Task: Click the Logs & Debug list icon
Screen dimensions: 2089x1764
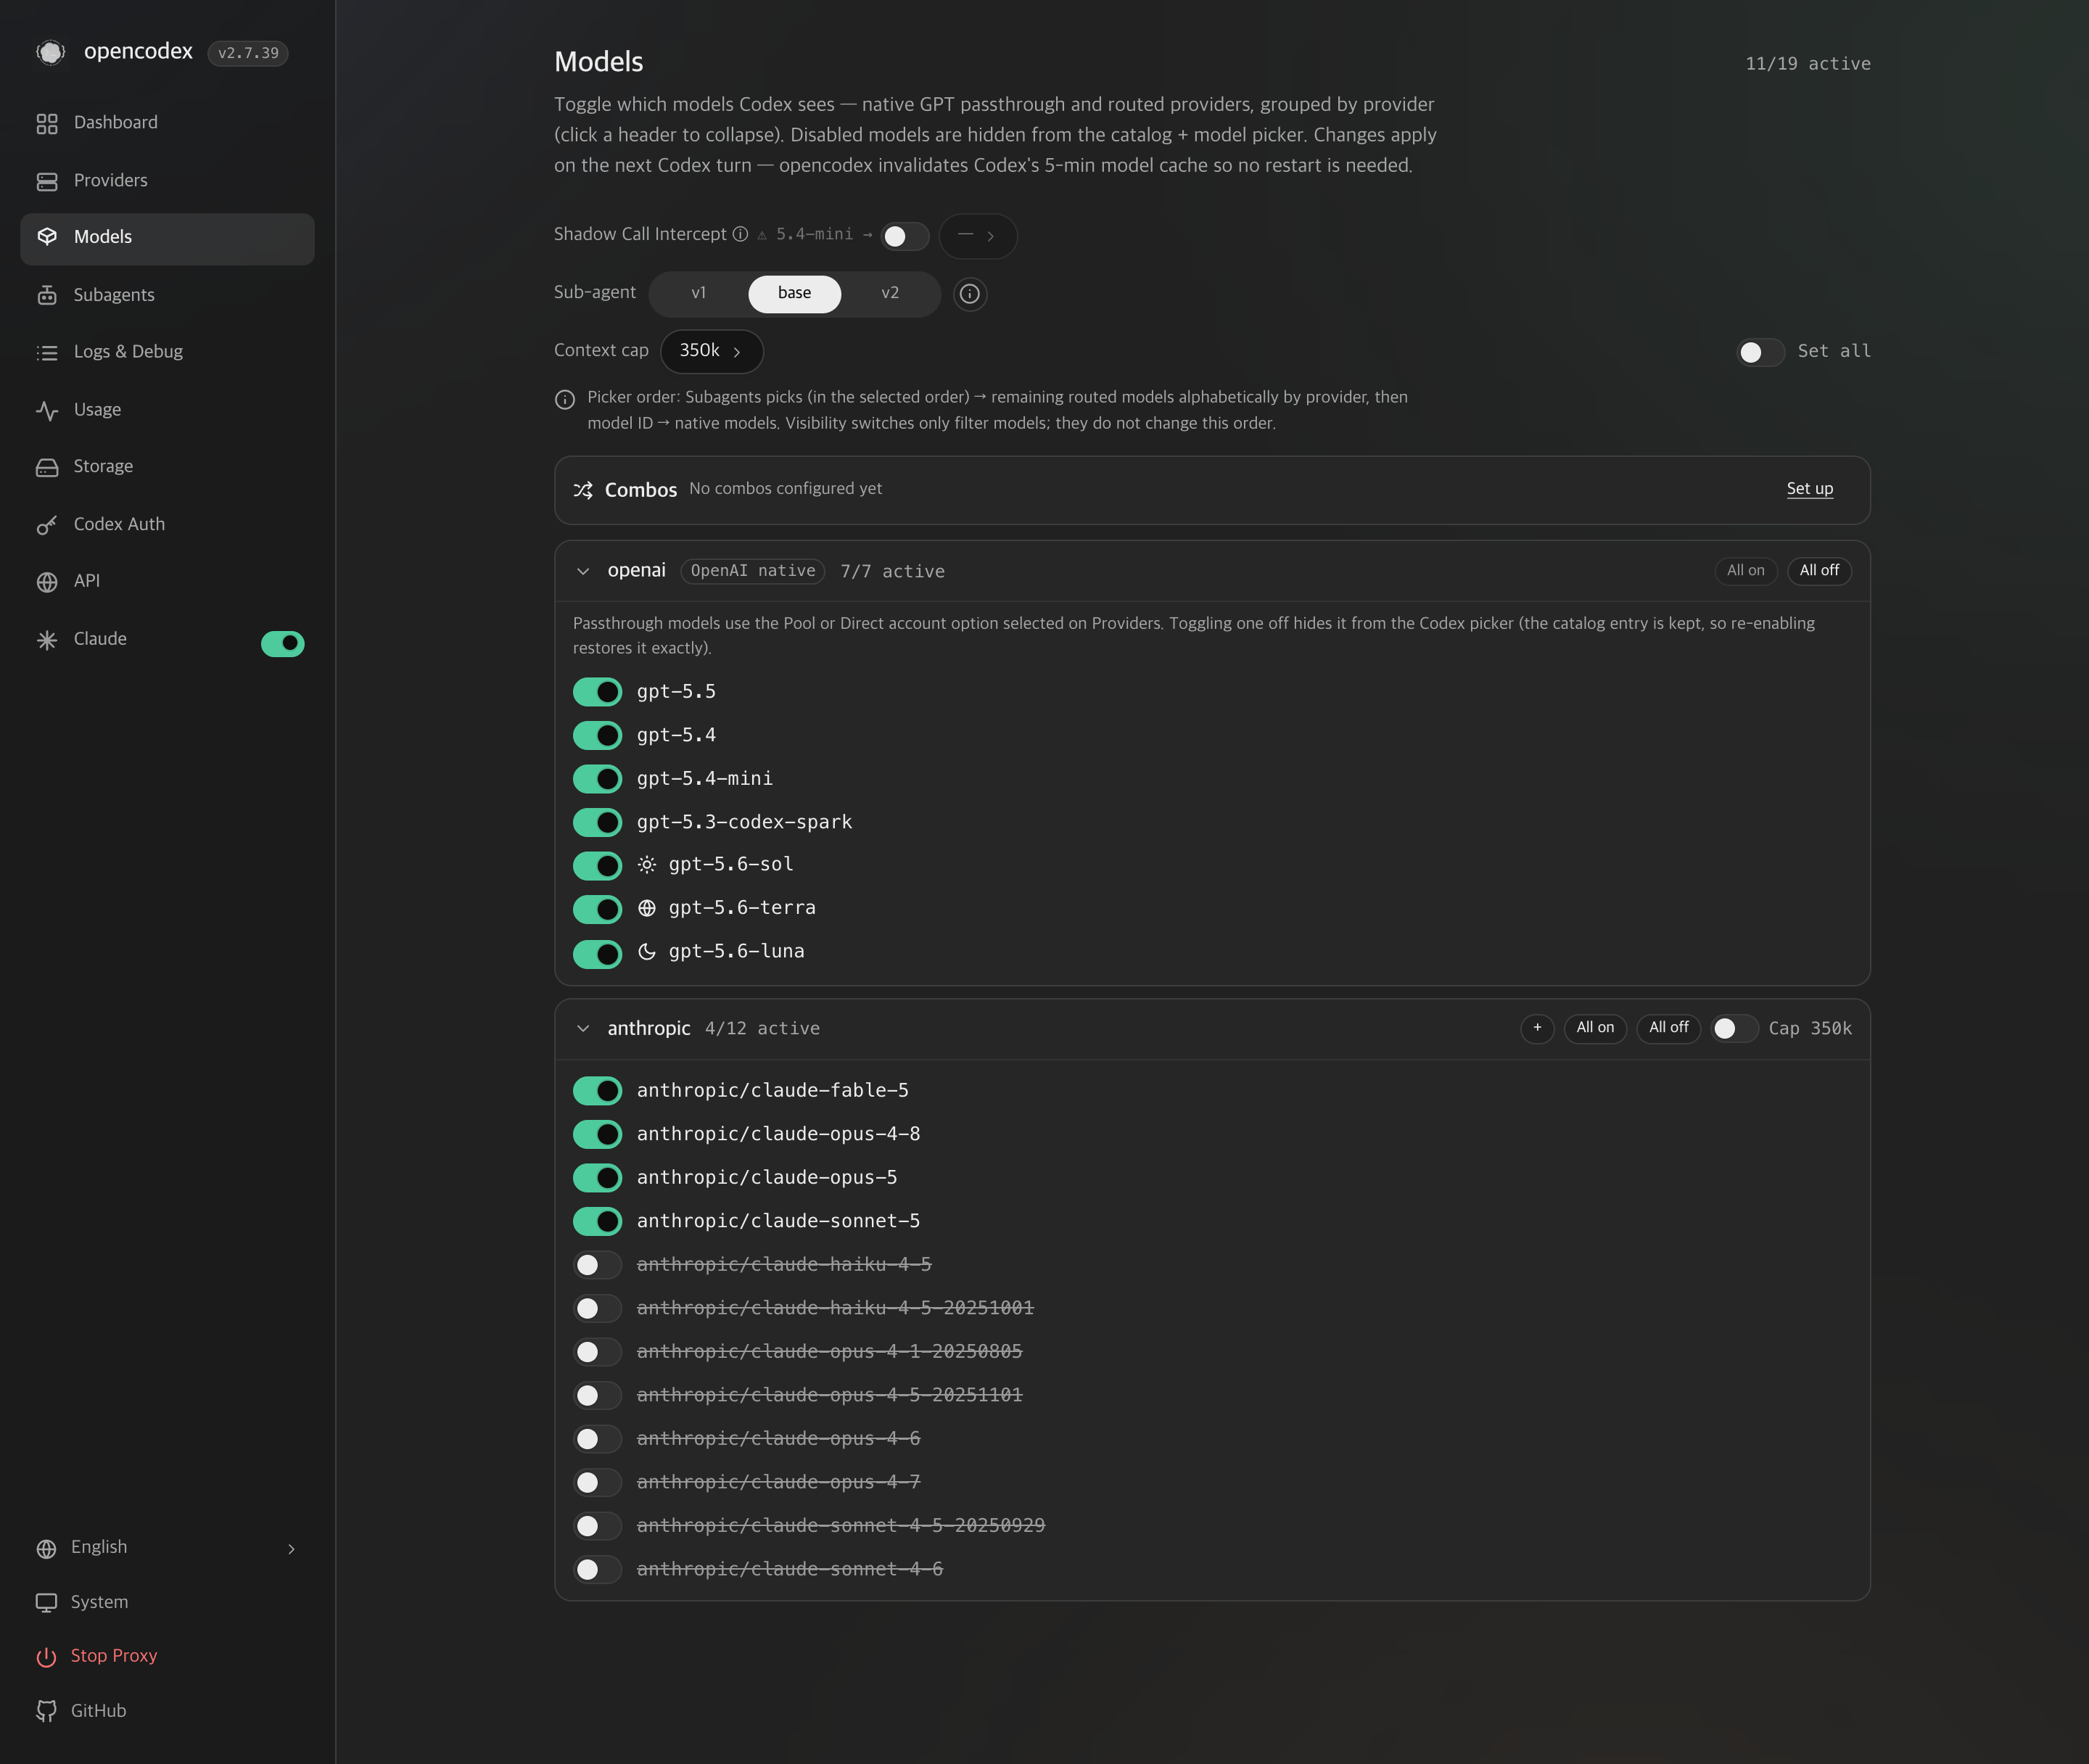Action: click(x=47, y=352)
